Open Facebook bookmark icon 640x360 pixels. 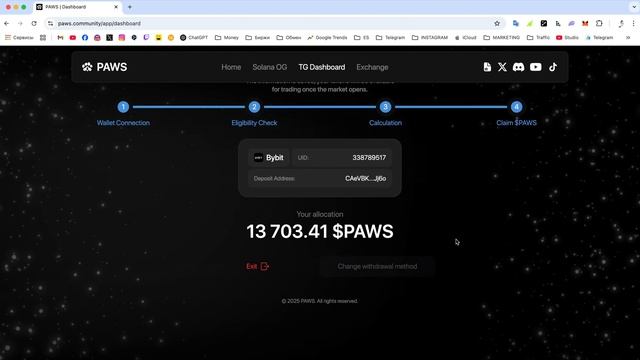[x=85, y=38]
